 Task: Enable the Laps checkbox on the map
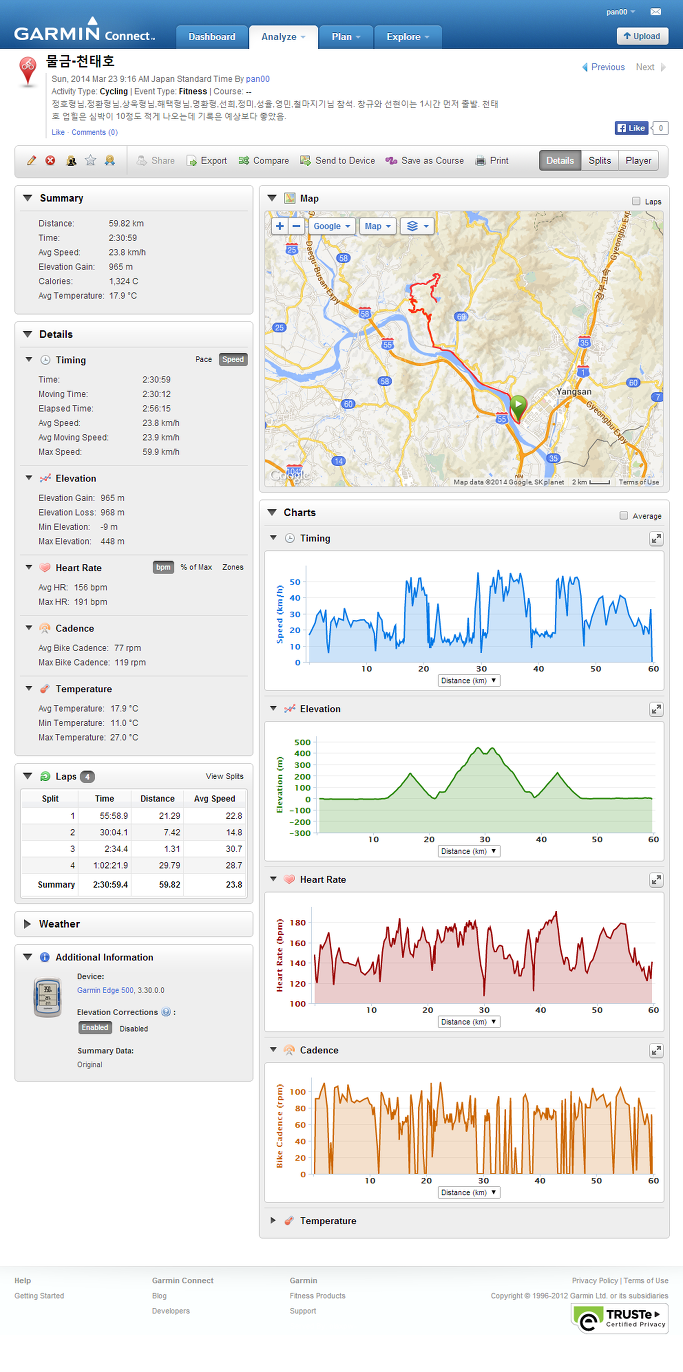tap(636, 201)
